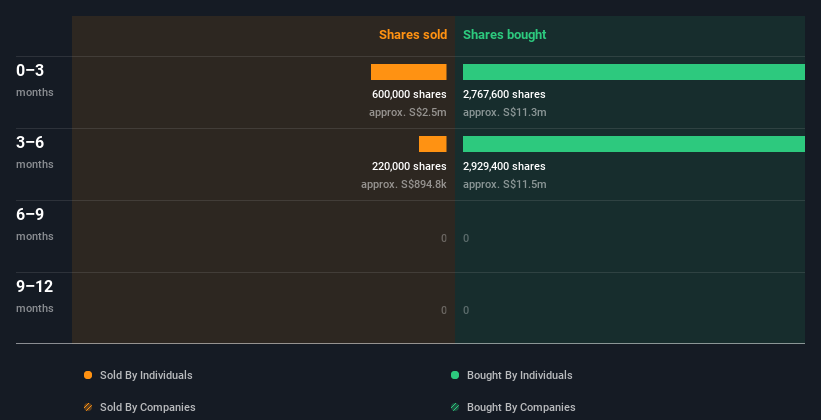The width and height of the screenshot is (821, 420).
Task: Click the 600,000 shares value
Action: click(409, 94)
